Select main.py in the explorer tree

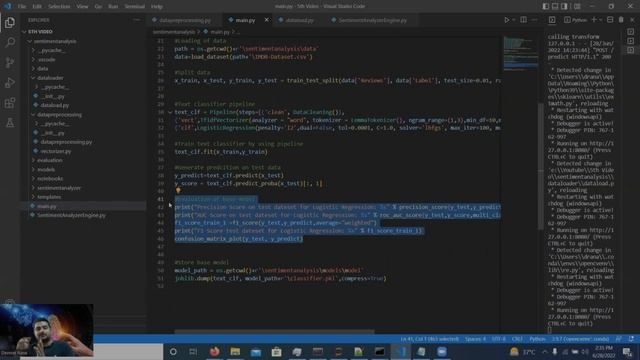point(83,206)
